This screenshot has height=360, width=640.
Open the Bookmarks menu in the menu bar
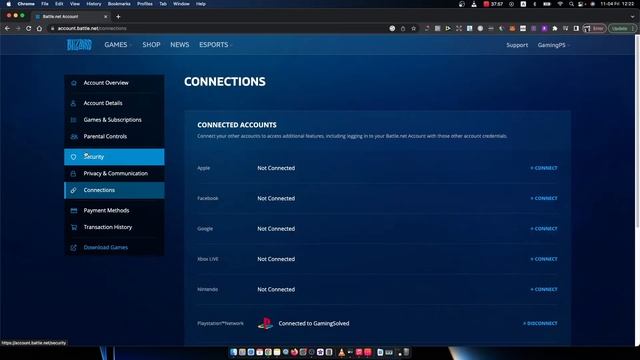pos(119,4)
